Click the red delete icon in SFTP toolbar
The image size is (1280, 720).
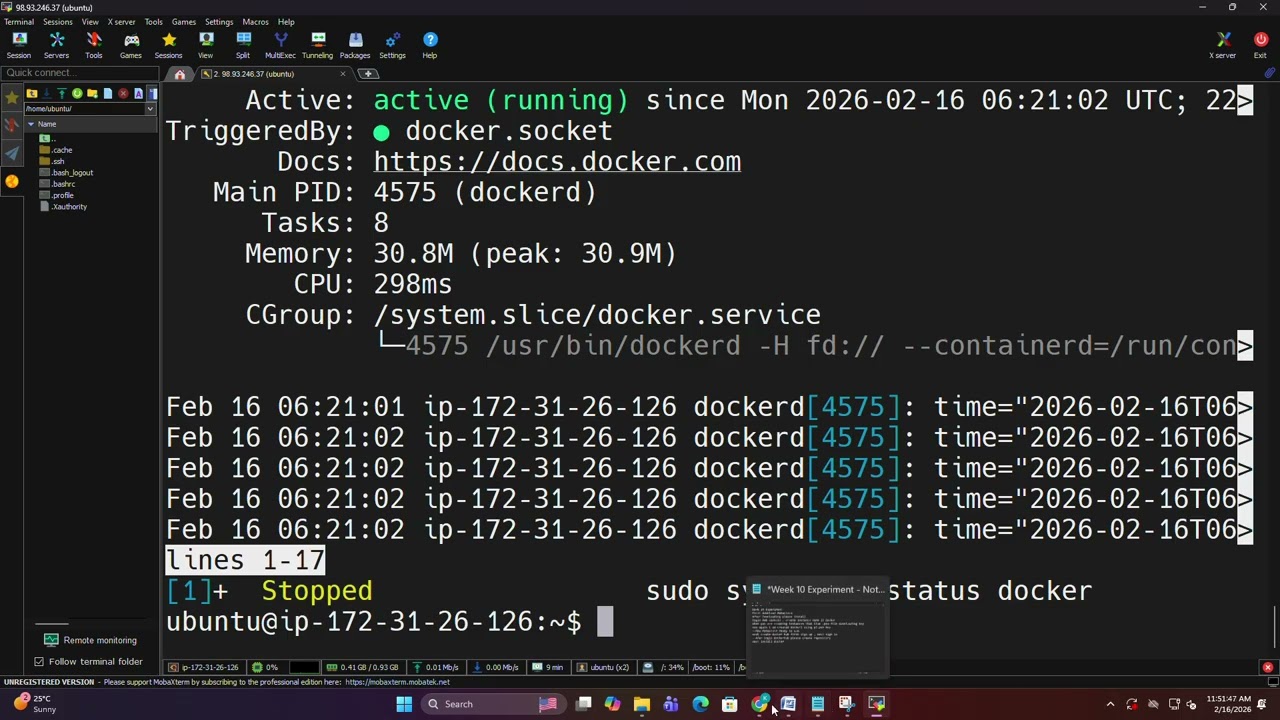pyautogui.click(x=123, y=94)
